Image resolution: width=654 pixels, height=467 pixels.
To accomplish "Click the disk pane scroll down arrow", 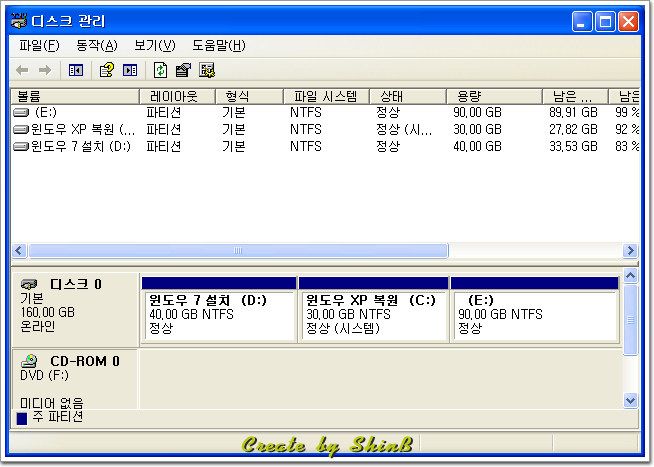I will click(631, 401).
